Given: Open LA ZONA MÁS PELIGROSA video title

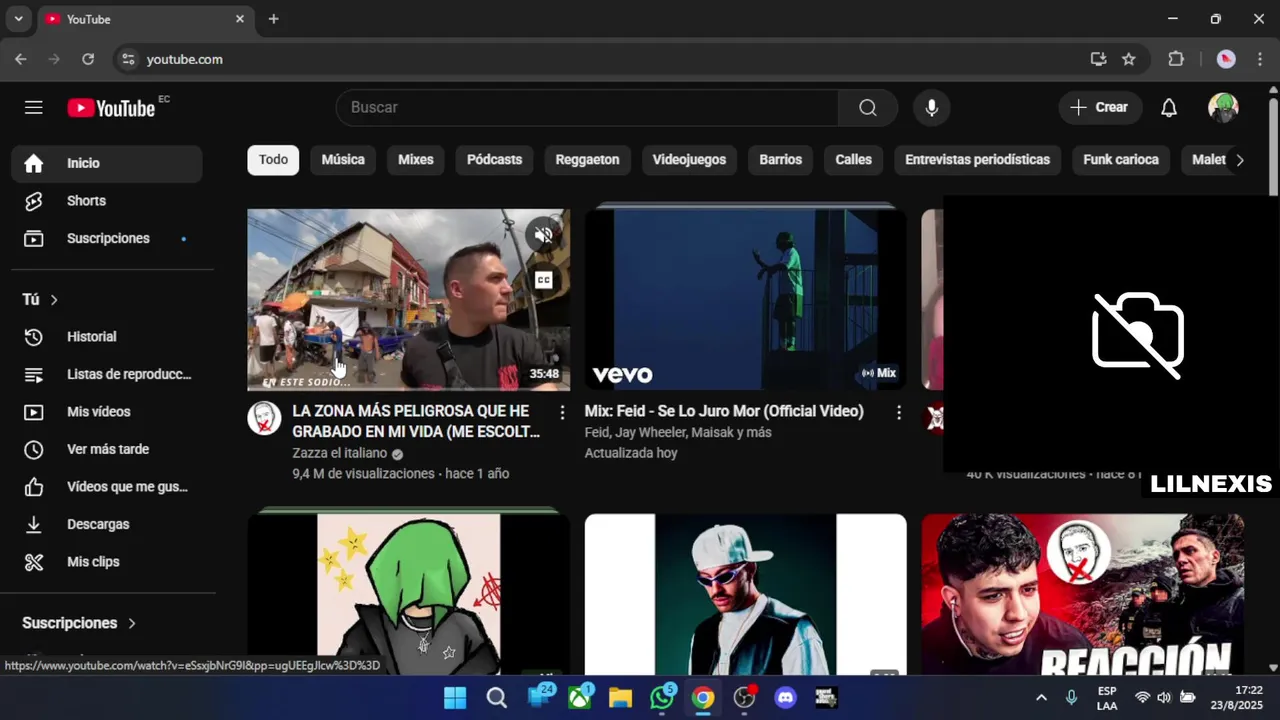Looking at the screenshot, I should click(x=416, y=421).
